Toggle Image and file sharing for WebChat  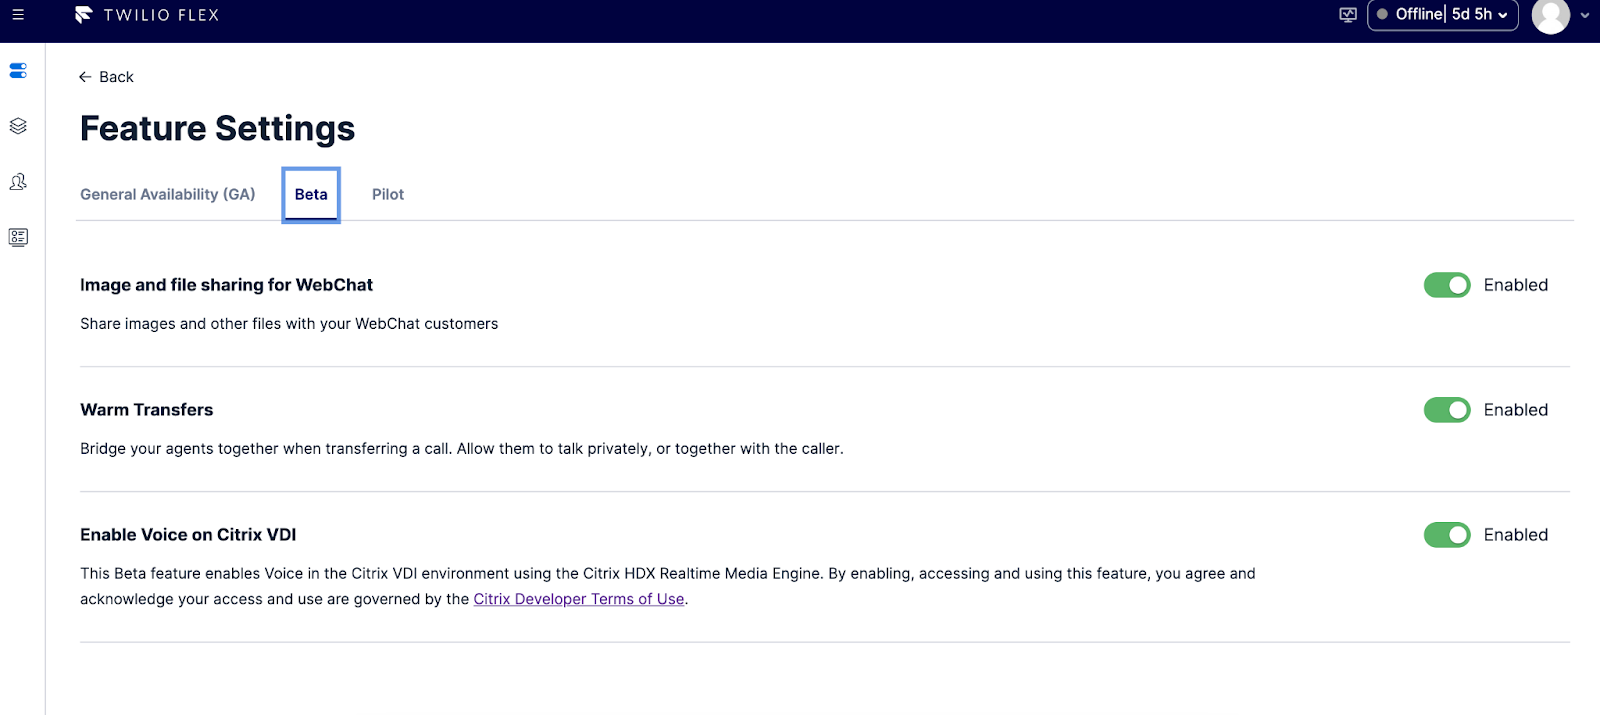[x=1447, y=285]
